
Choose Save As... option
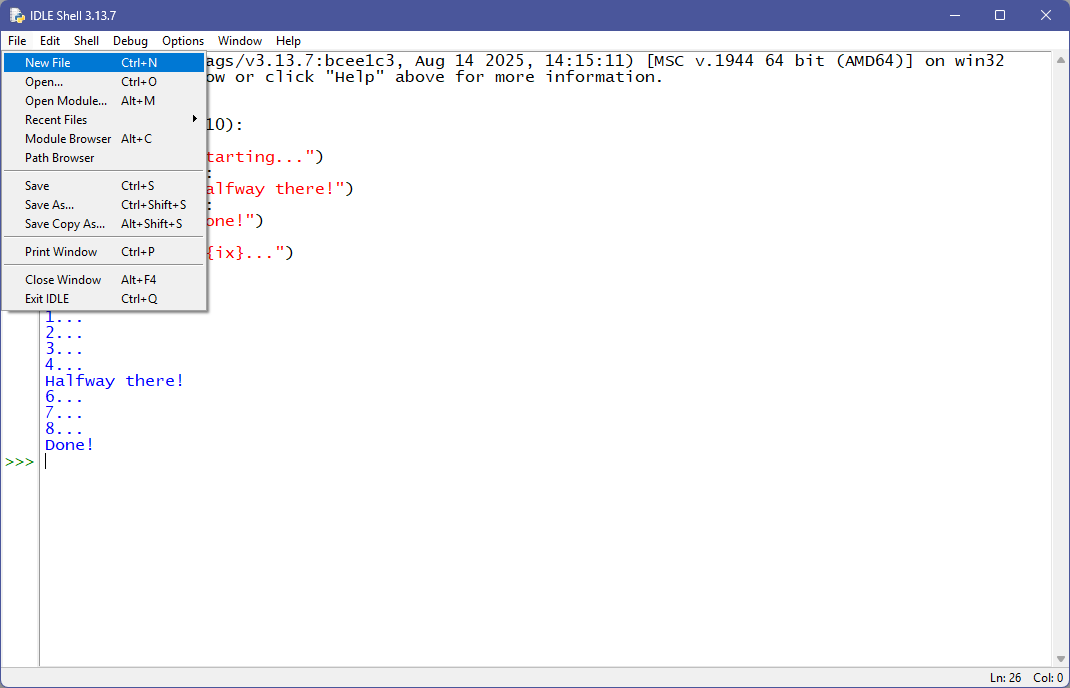pyautogui.click(x=49, y=205)
